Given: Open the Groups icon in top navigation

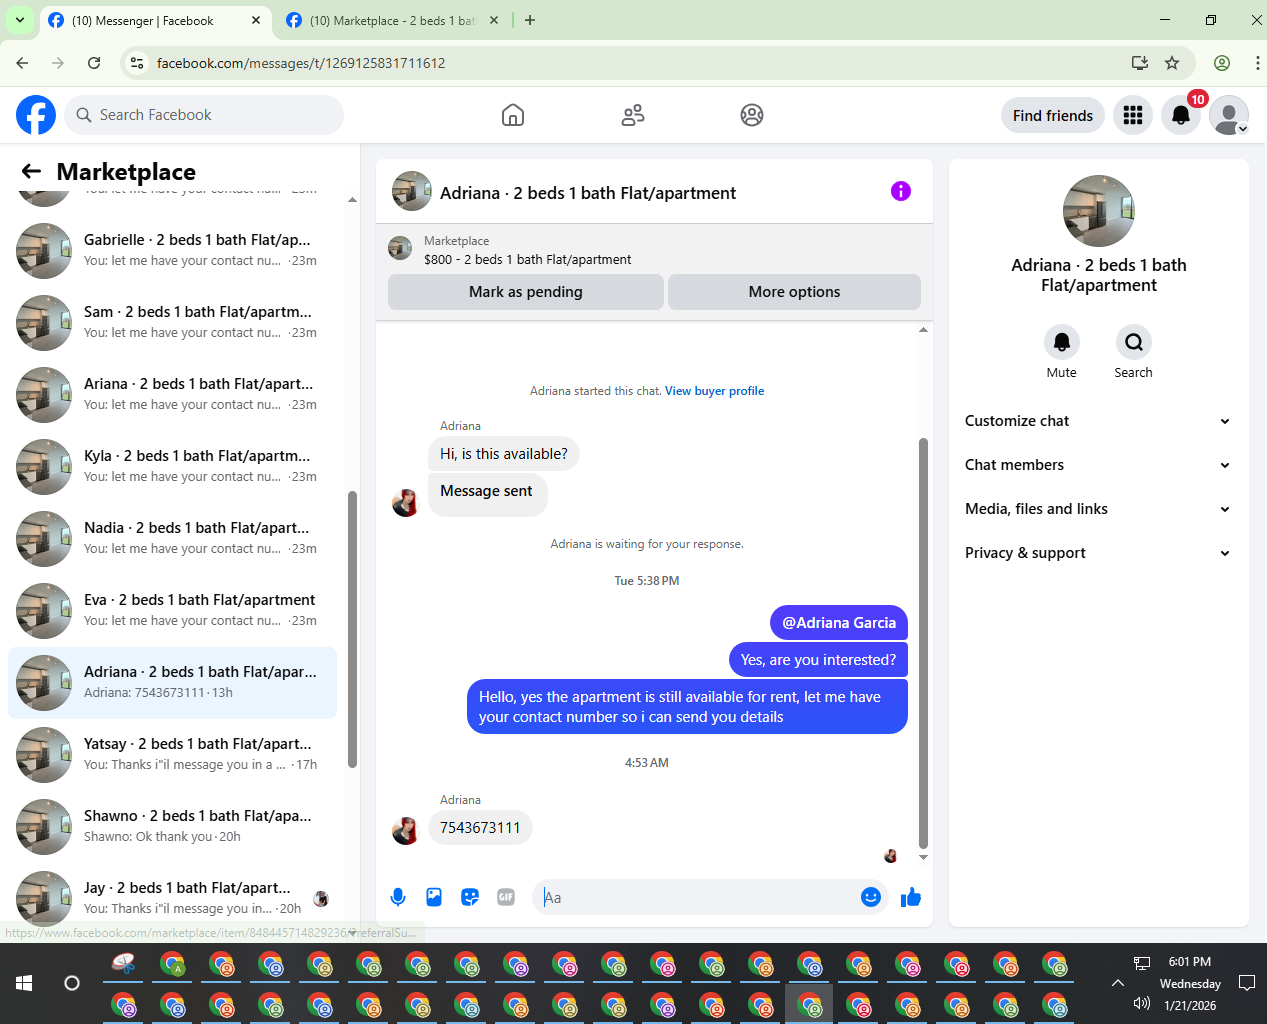Looking at the screenshot, I should point(752,115).
